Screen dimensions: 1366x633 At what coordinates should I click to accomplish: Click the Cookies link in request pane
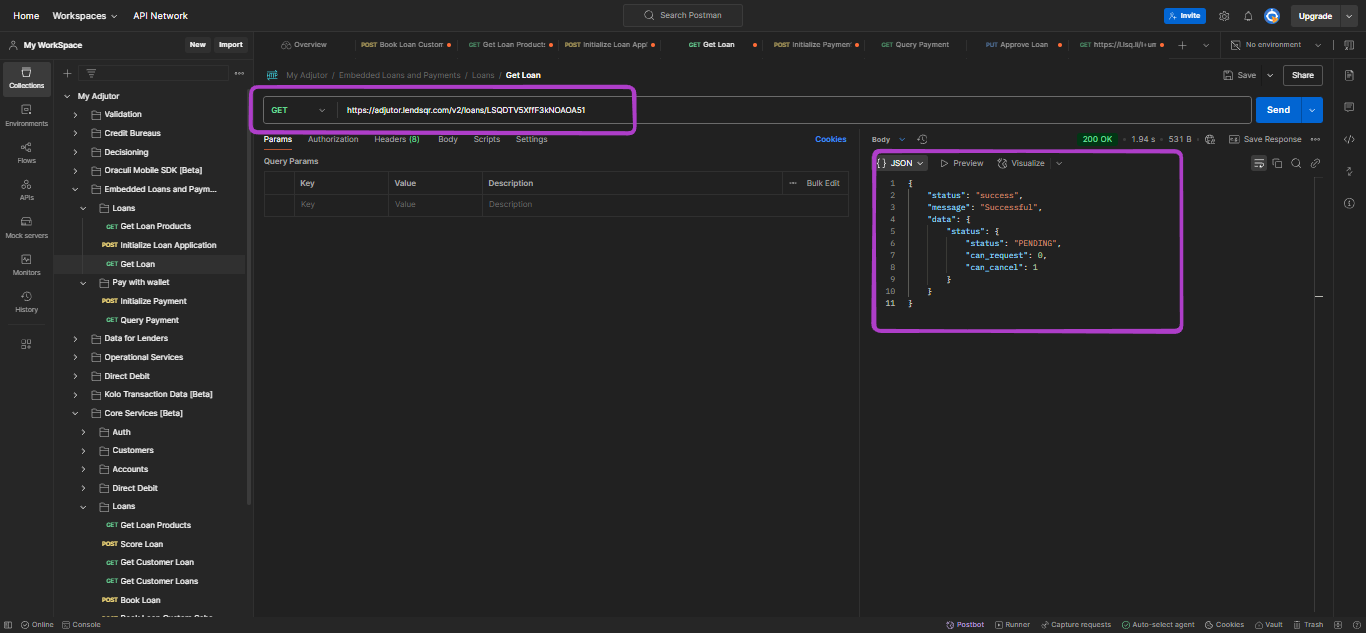pyautogui.click(x=830, y=139)
